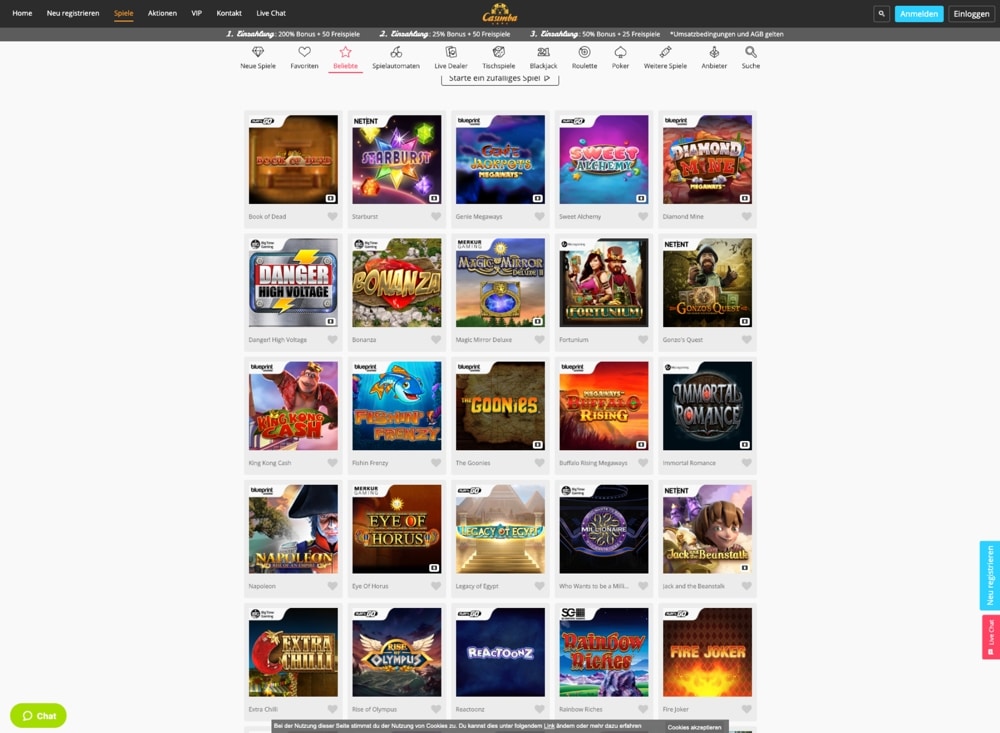
Task: Open the vertical Neu registrieren side tab
Action: [x=990, y=575]
